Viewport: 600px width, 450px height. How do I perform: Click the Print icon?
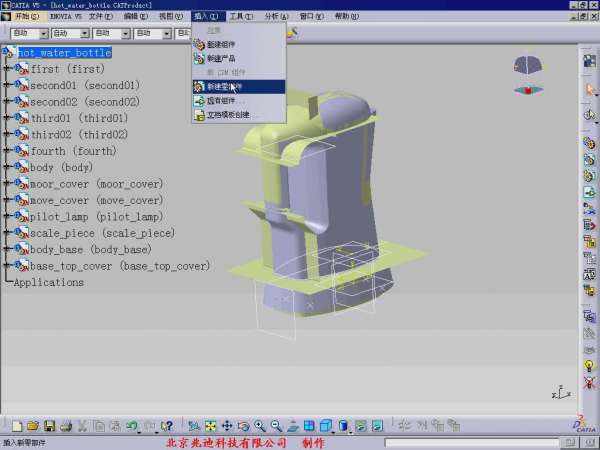click(x=65, y=426)
